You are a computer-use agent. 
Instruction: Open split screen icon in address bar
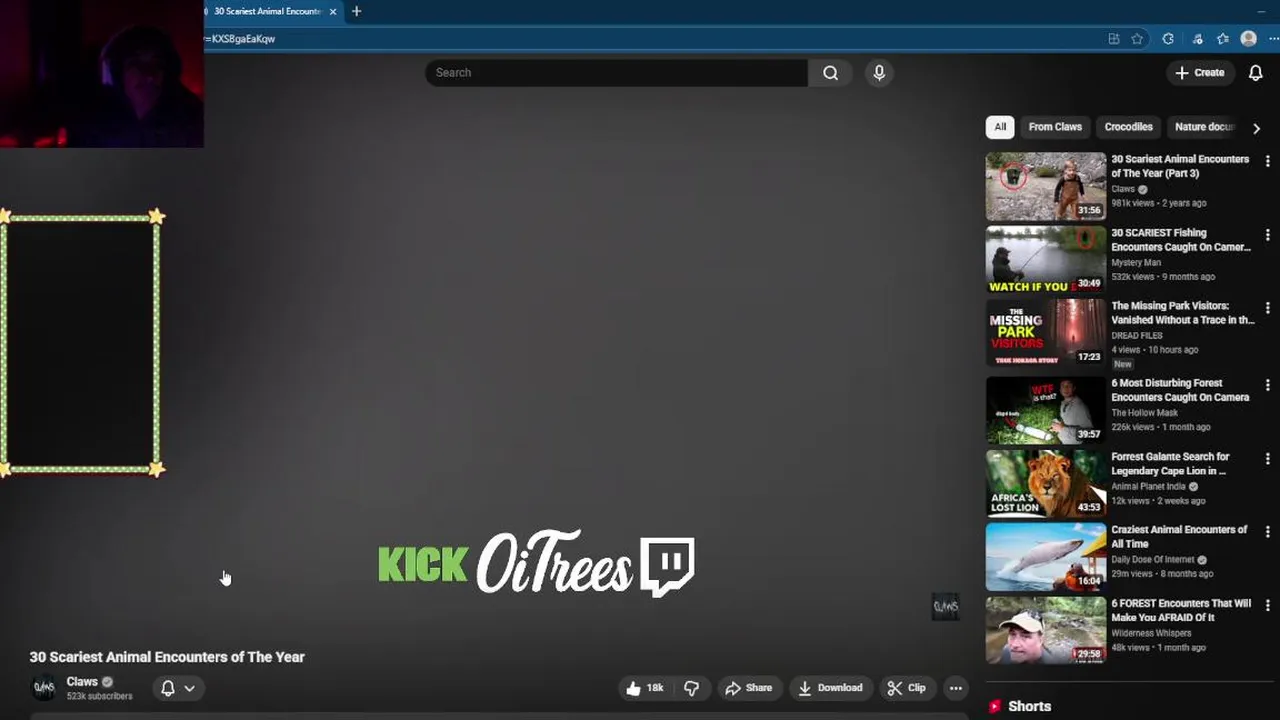(x=1113, y=39)
